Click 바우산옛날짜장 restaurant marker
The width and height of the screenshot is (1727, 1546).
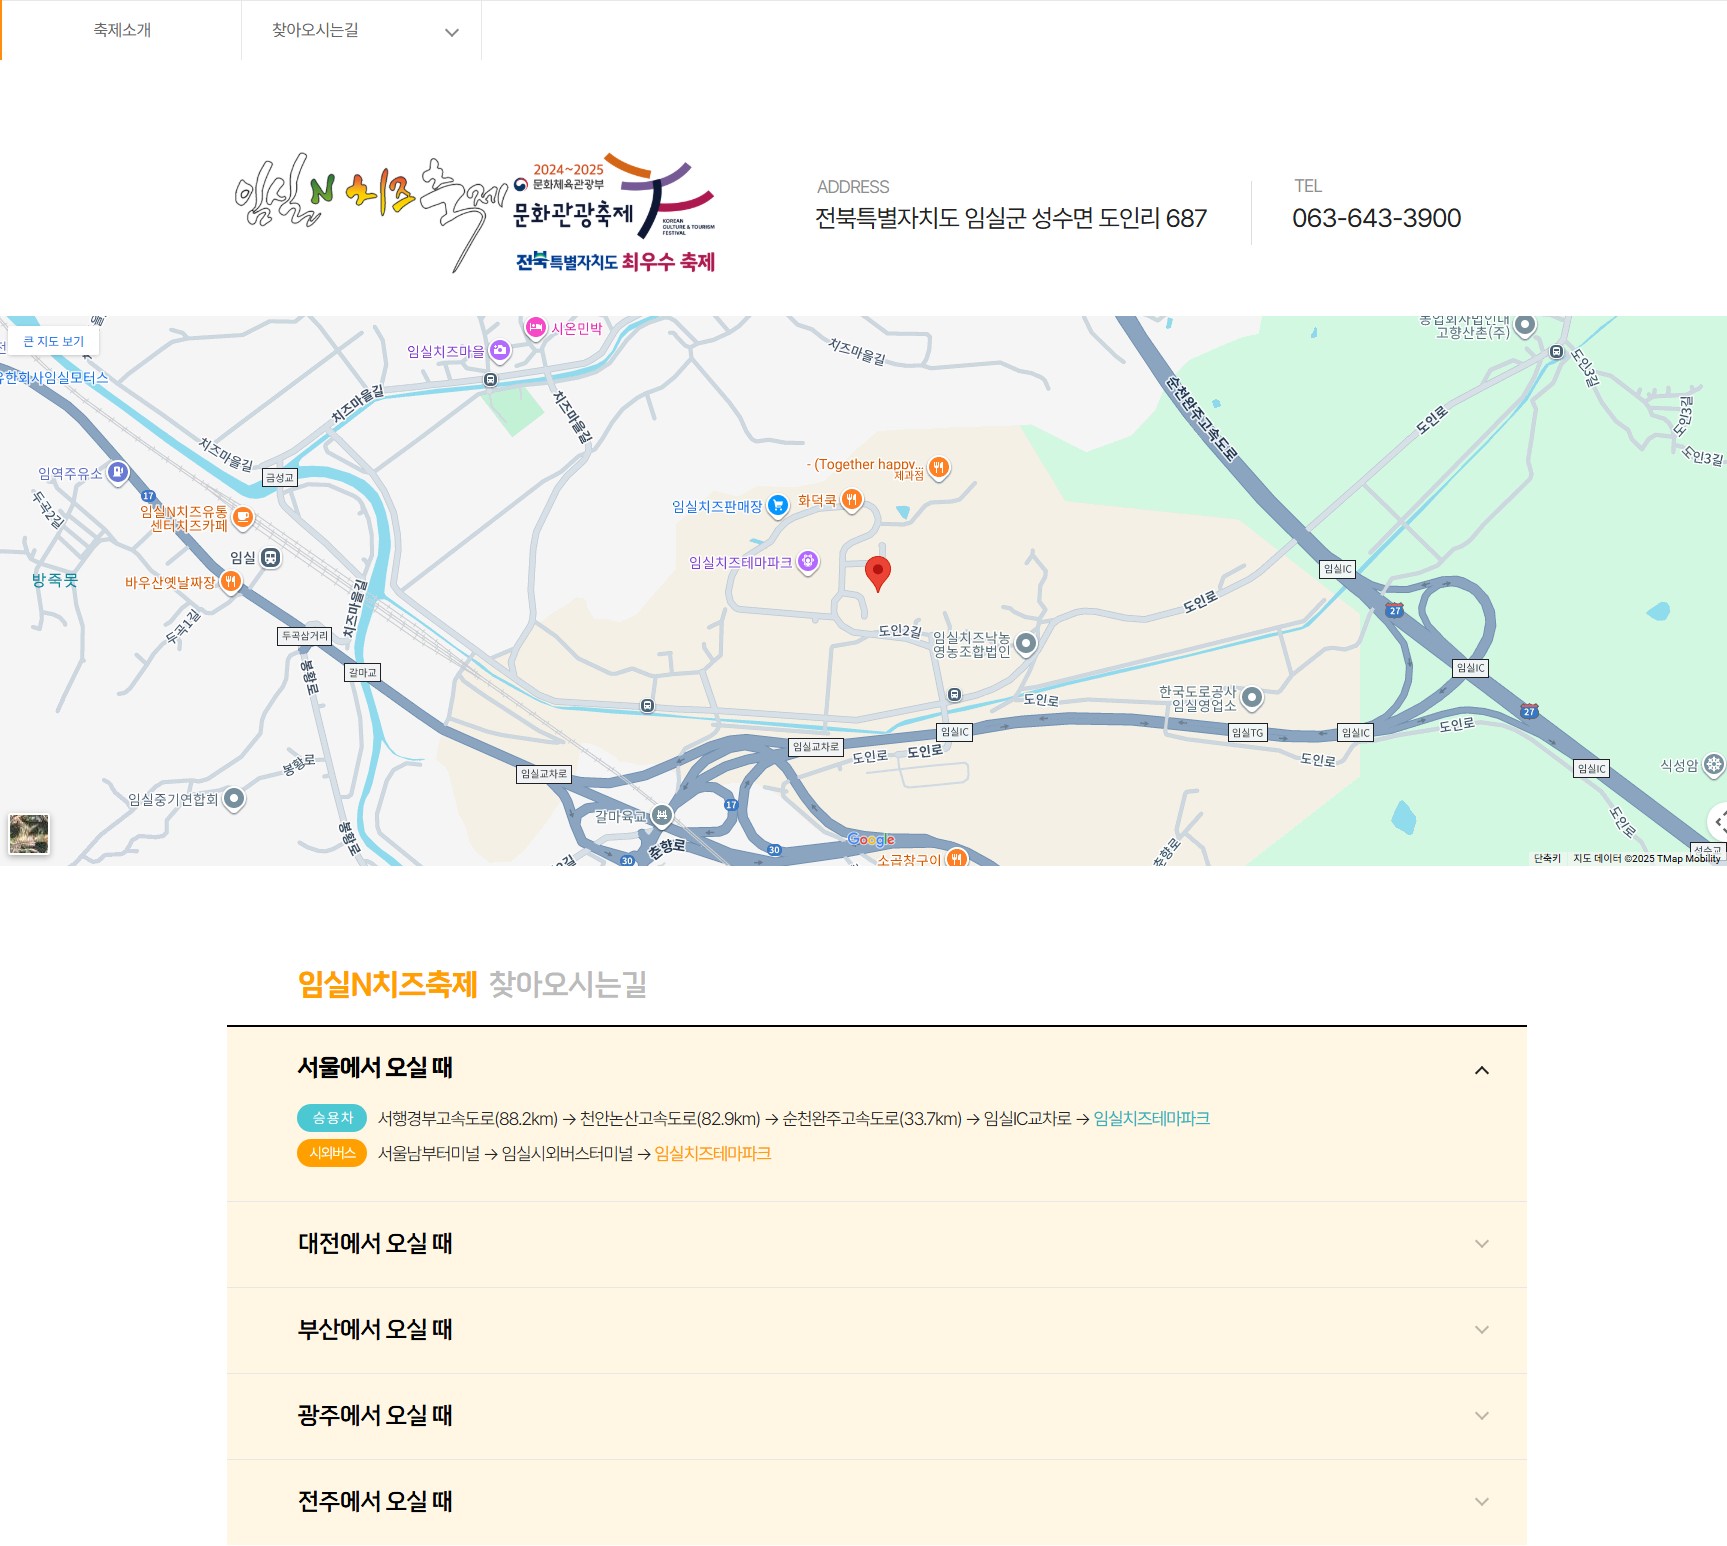(x=230, y=581)
